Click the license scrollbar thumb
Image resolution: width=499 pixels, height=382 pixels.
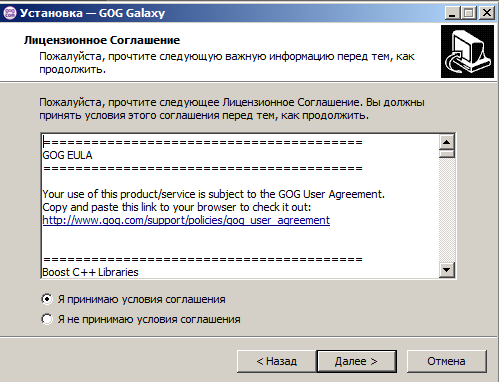(x=447, y=154)
